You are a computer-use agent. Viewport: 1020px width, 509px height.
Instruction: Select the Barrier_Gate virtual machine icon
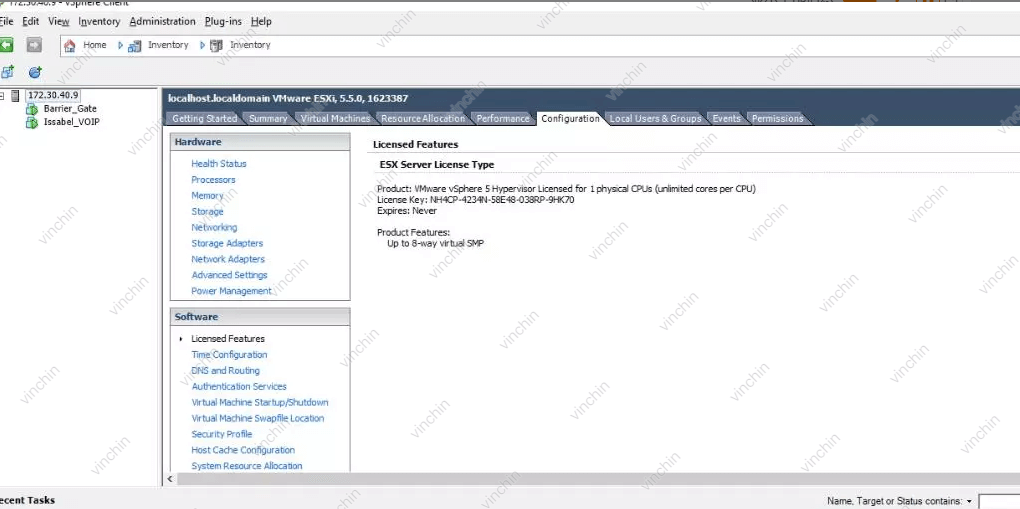32,109
